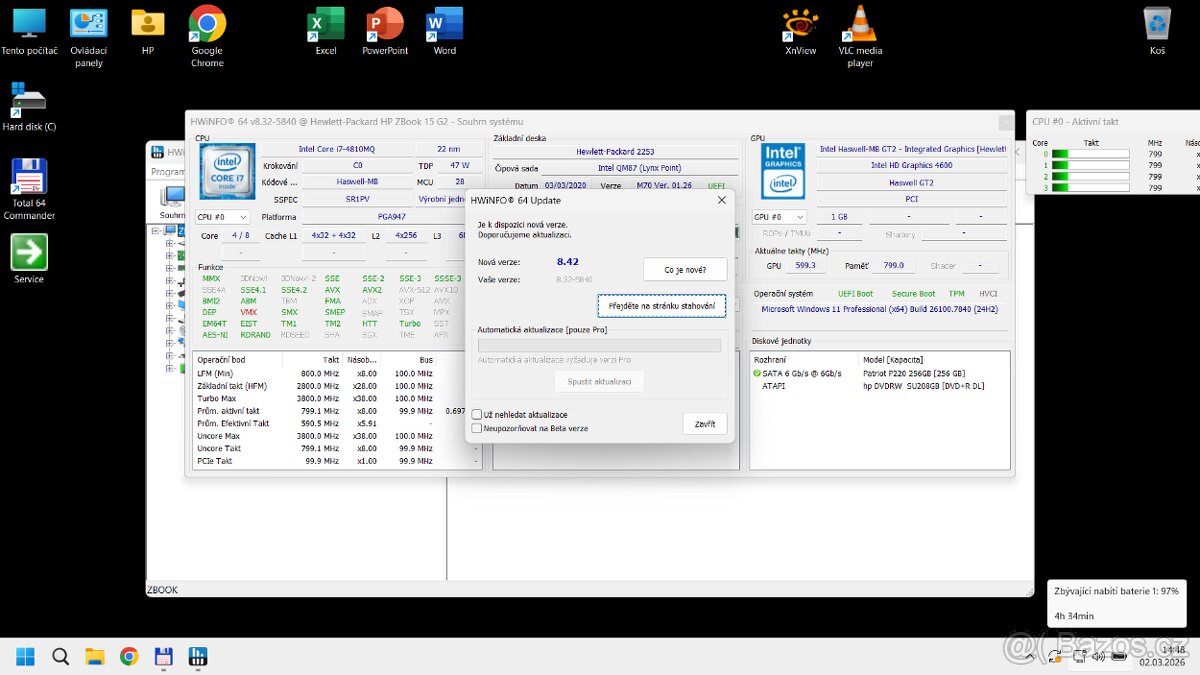Click the Intel Graphics GPU logo
Viewport: 1200px width, 675px height.
pyautogui.click(x=783, y=171)
